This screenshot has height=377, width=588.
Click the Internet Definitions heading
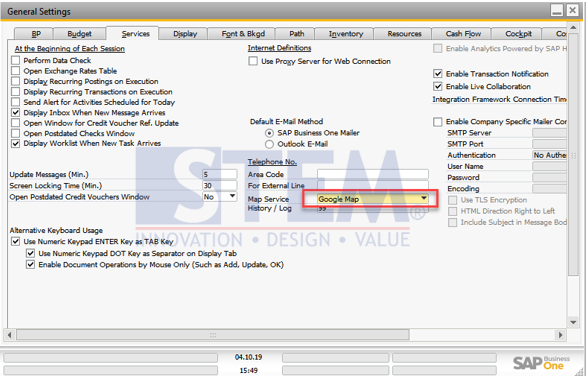pos(279,48)
